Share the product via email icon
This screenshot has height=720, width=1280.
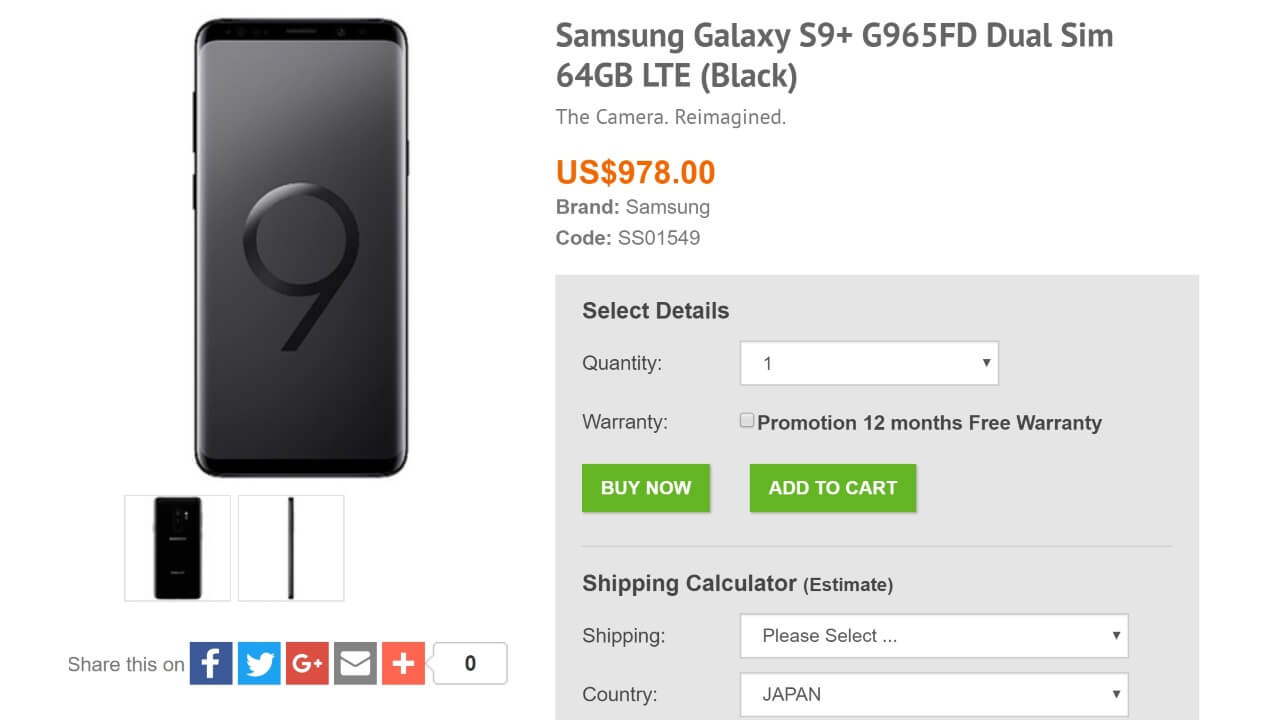[x=355, y=663]
